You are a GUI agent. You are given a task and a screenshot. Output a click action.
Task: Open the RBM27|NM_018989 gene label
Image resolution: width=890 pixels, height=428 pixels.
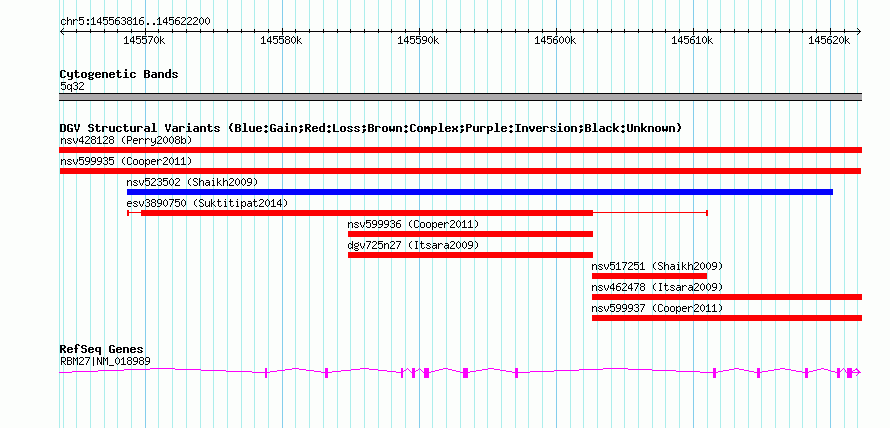pyautogui.click(x=105, y=361)
